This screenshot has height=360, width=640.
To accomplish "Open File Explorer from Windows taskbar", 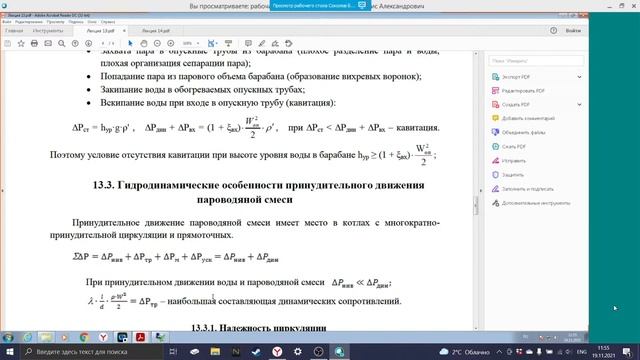I will [215, 352].
